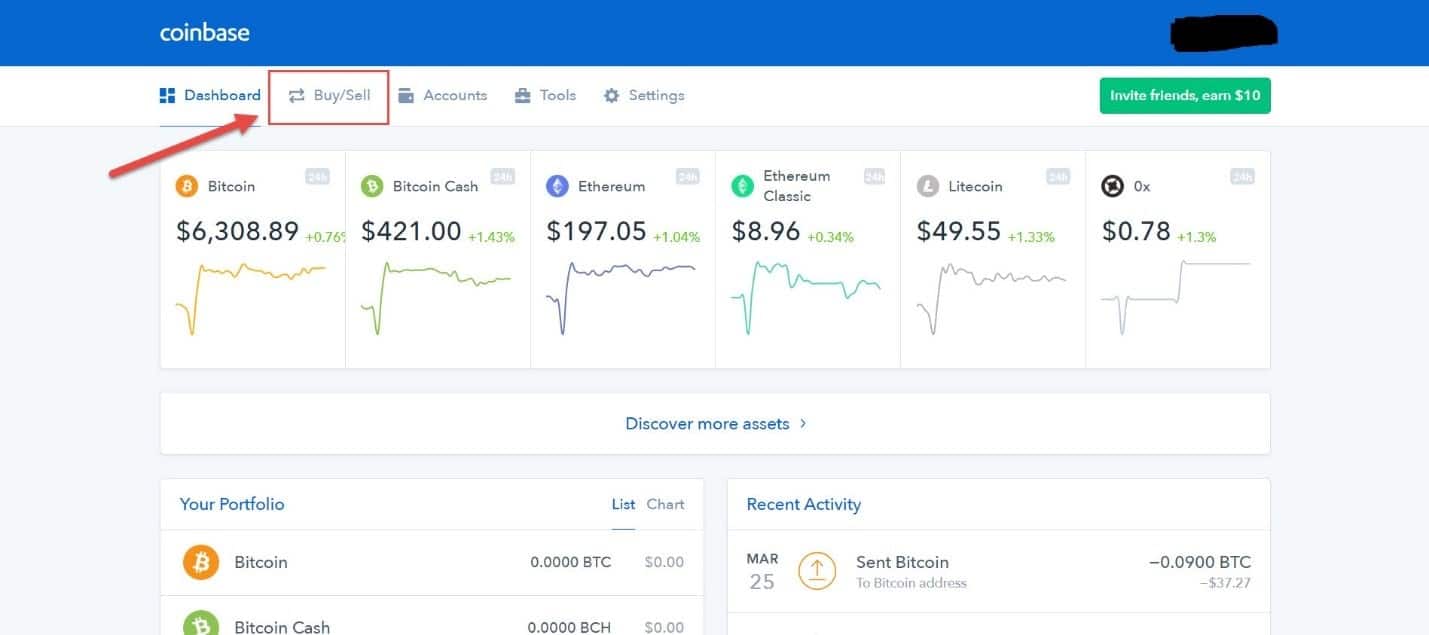Click Discover more assets link
1429x635 pixels.
[x=715, y=424]
